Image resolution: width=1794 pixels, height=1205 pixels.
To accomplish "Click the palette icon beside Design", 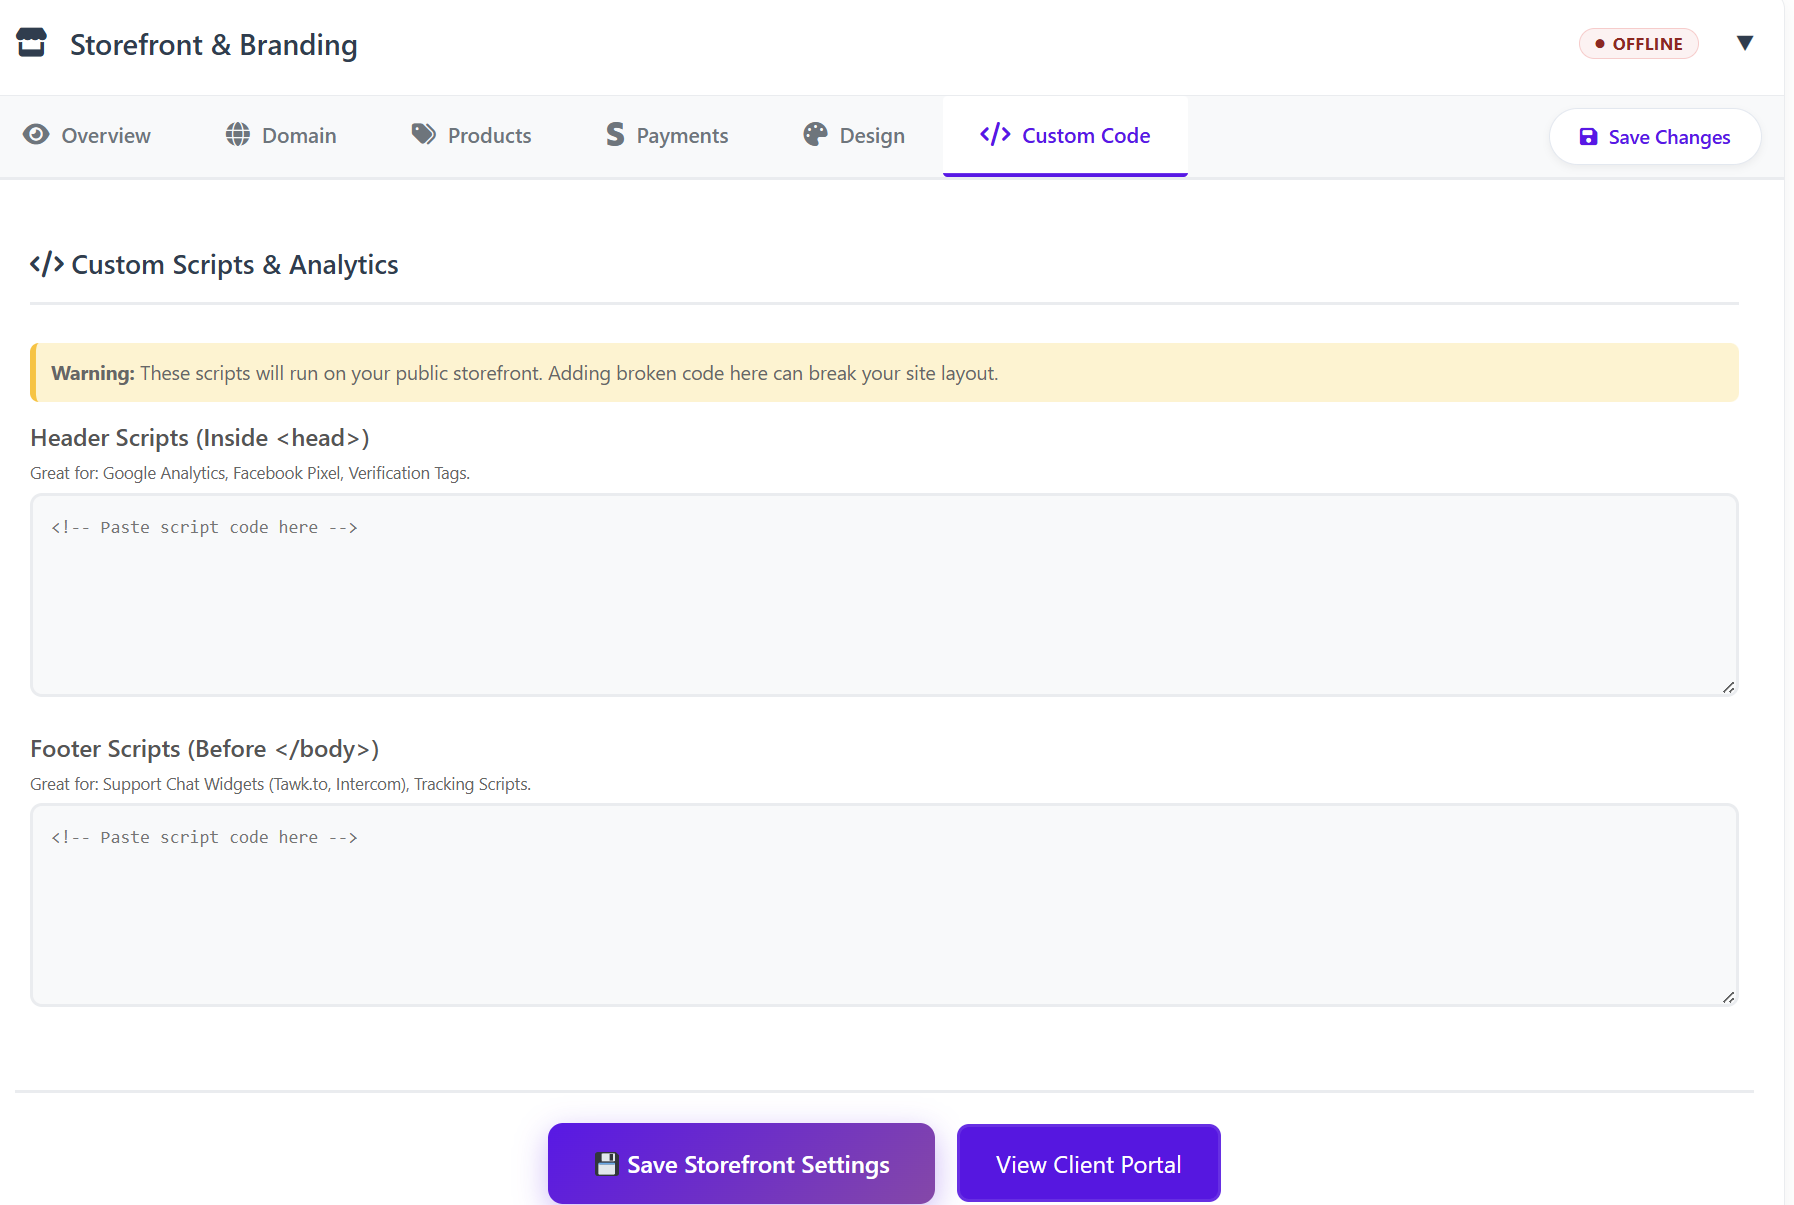I will [816, 135].
